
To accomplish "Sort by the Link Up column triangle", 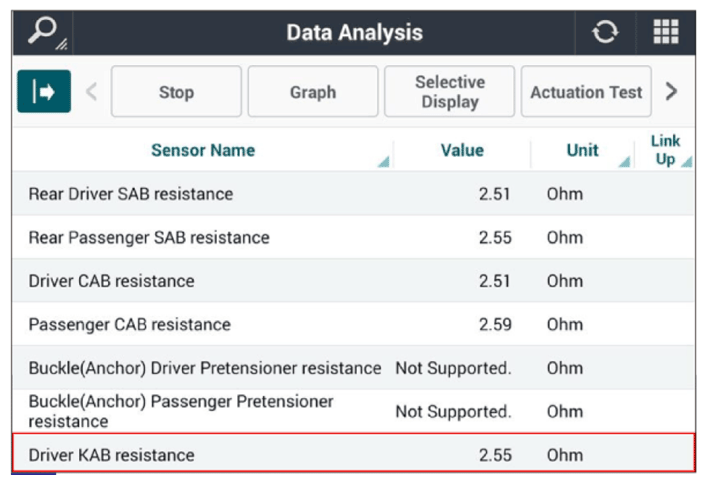I will point(687,161).
